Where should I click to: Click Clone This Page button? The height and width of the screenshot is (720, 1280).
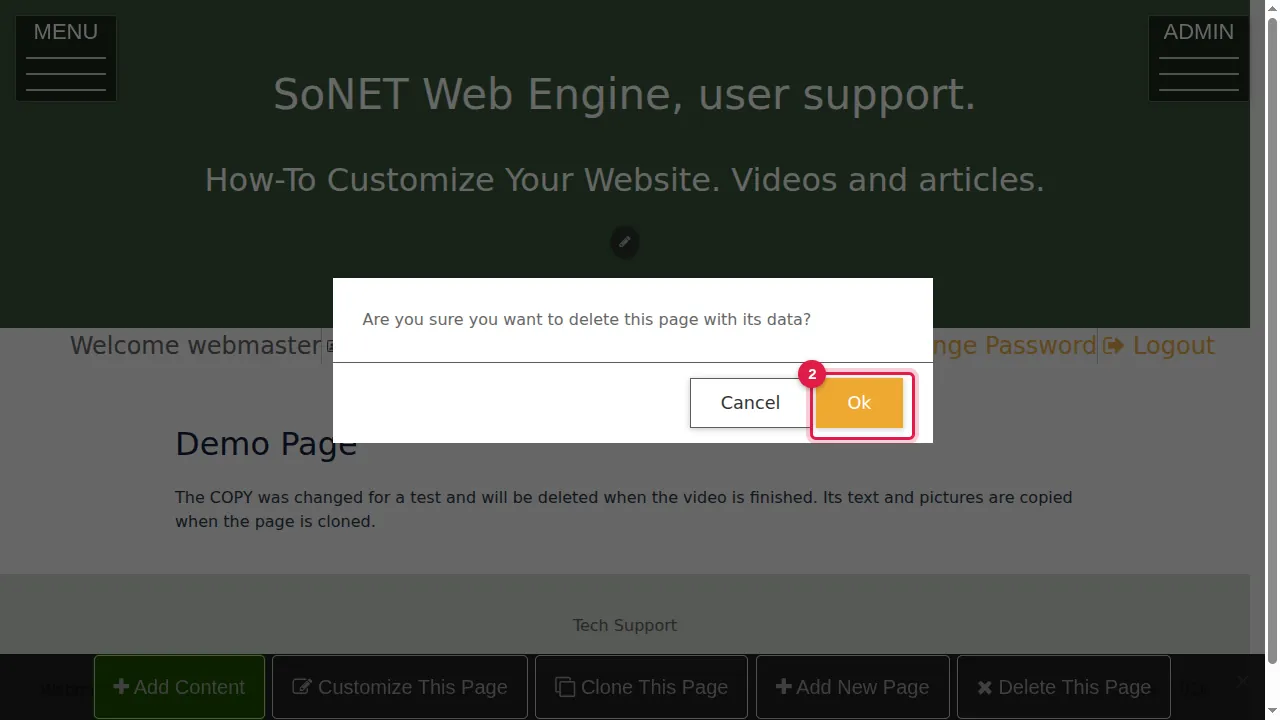(641, 687)
